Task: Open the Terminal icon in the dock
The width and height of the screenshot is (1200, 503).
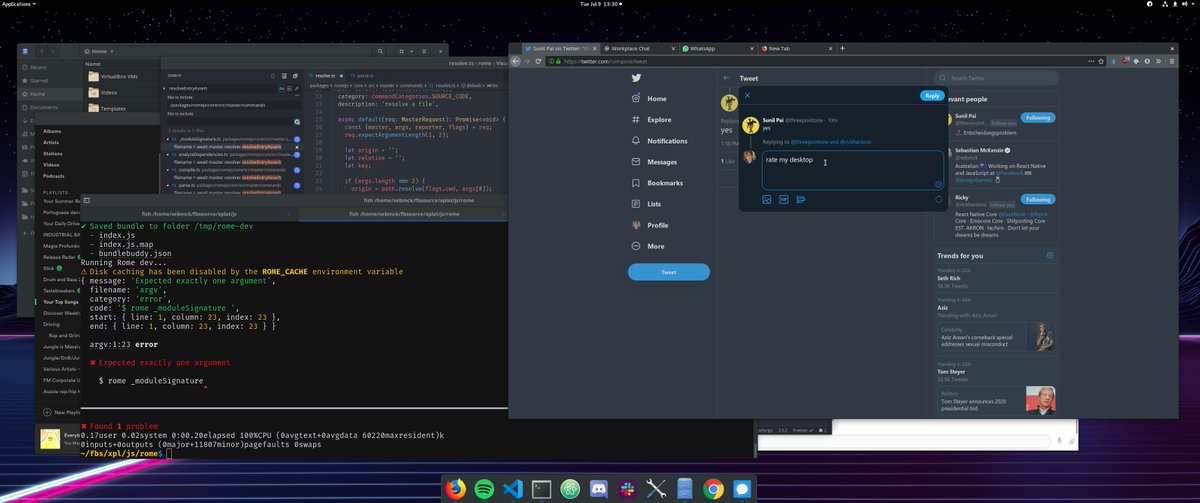Action: pyautogui.click(x=541, y=489)
